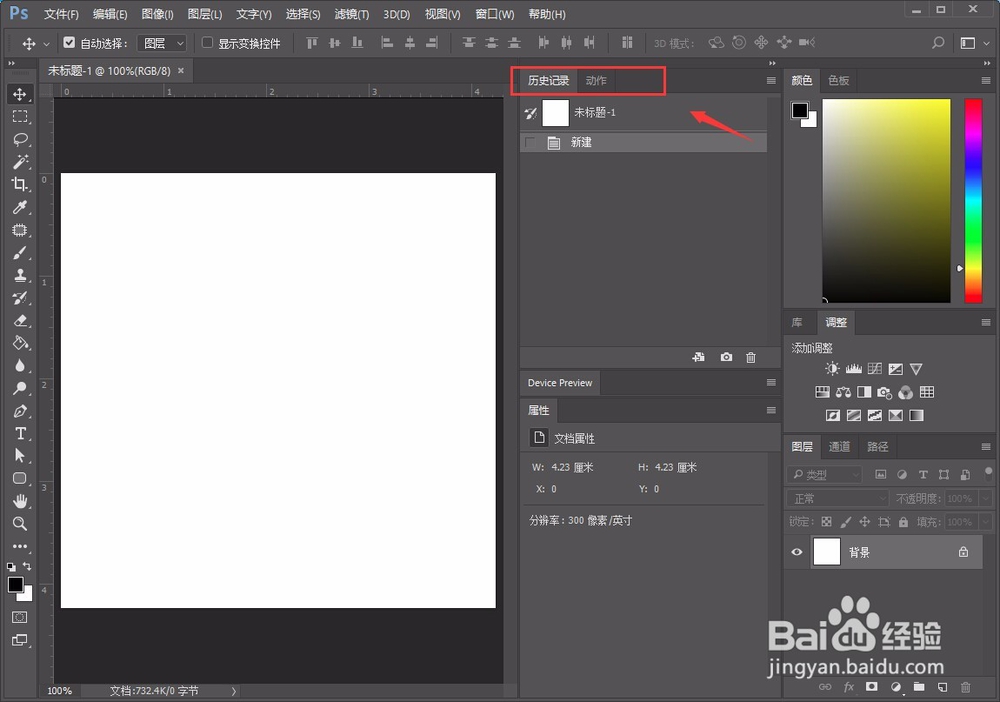Add Brightness/Contrast adjustment
The image size is (1000, 702).
pos(832,369)
